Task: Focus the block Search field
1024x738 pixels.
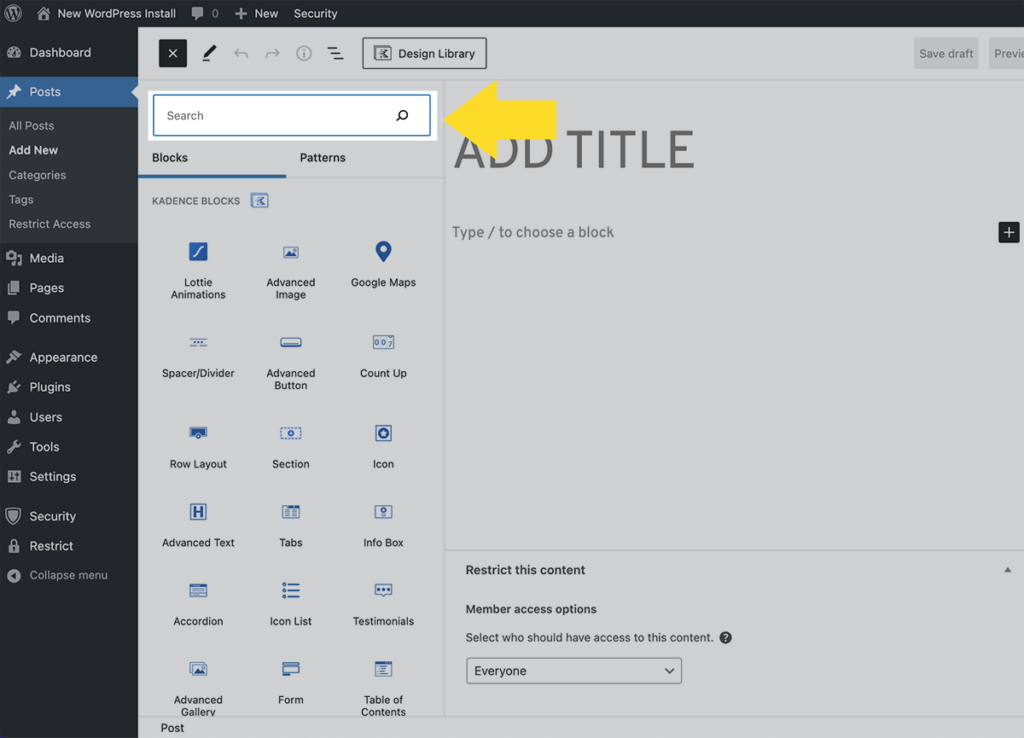Action: tap(291, 116)
